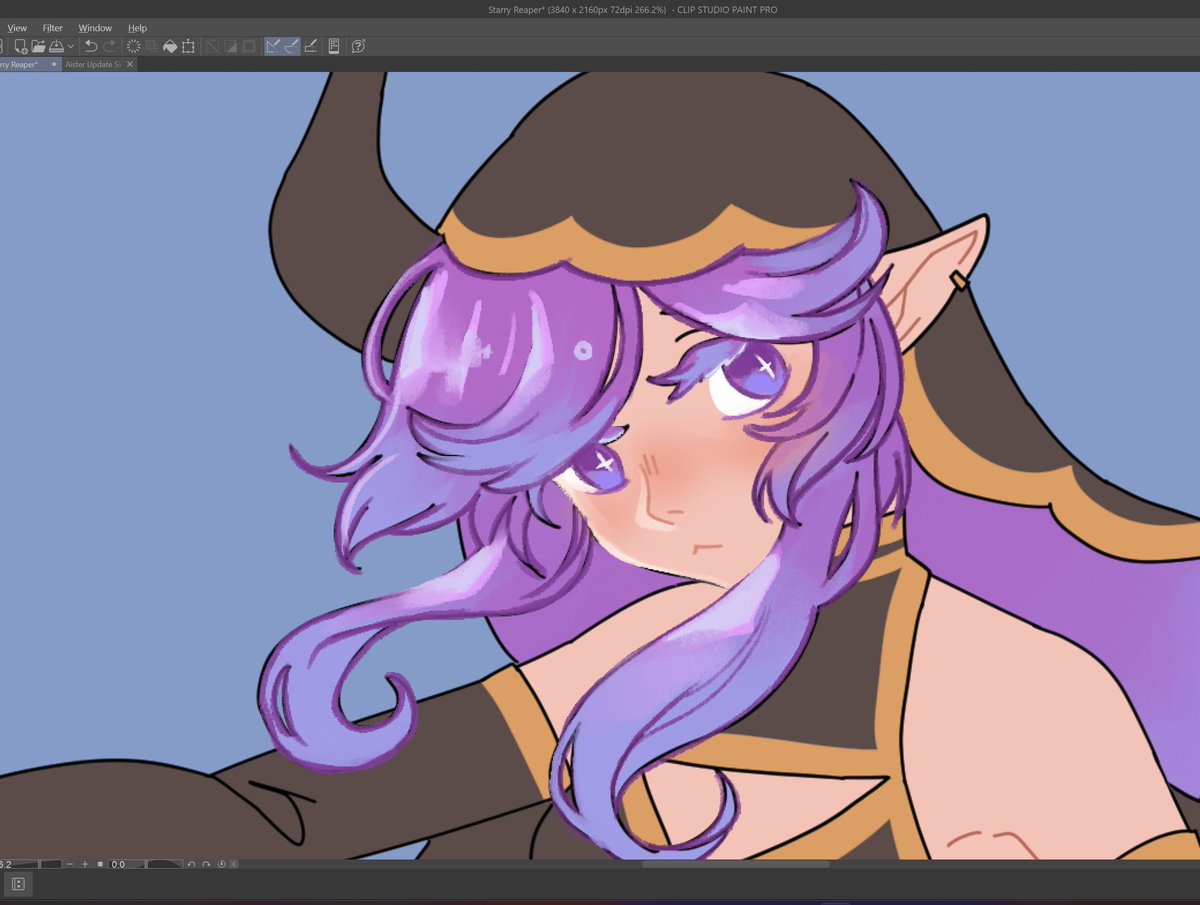Undo the last action

[91, 46]
